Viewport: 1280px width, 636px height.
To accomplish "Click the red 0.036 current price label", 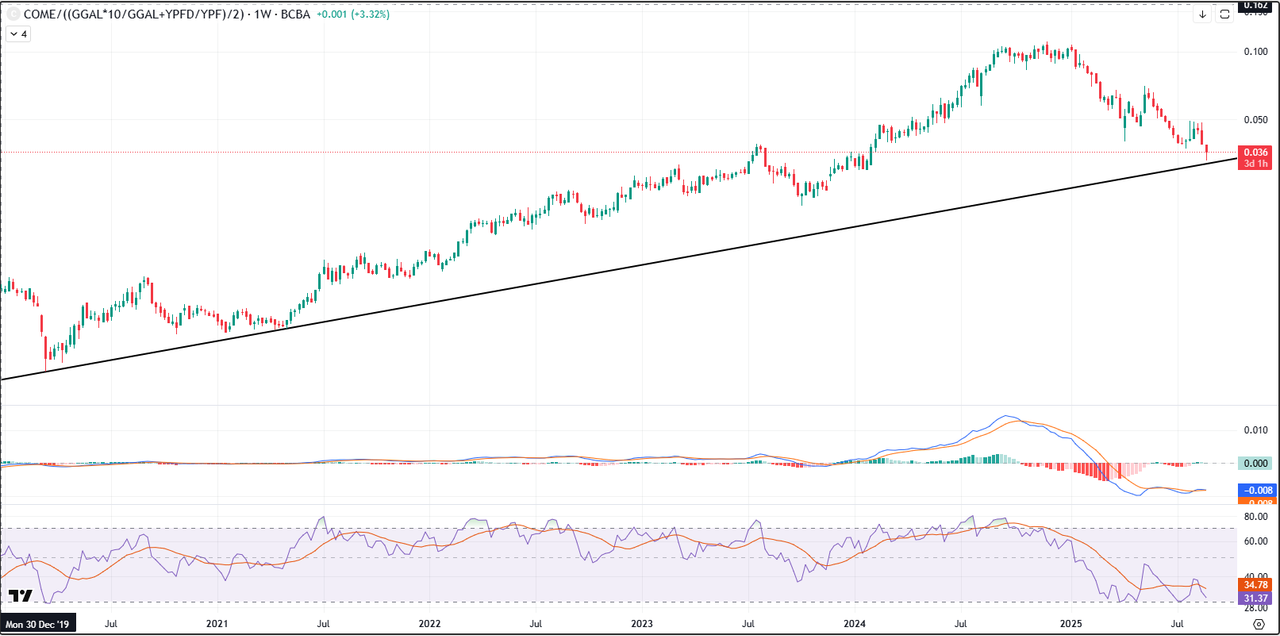I will click(x=1257, y=152).
